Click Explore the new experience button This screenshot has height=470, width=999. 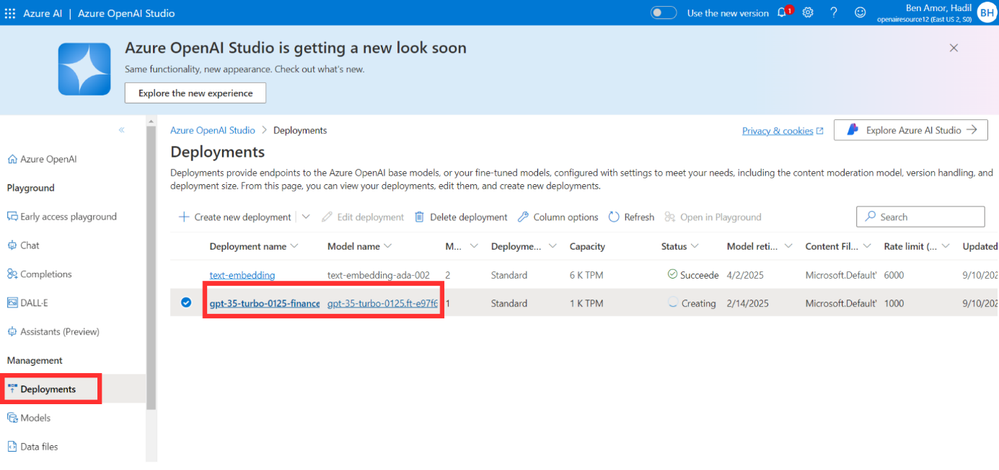195,93
